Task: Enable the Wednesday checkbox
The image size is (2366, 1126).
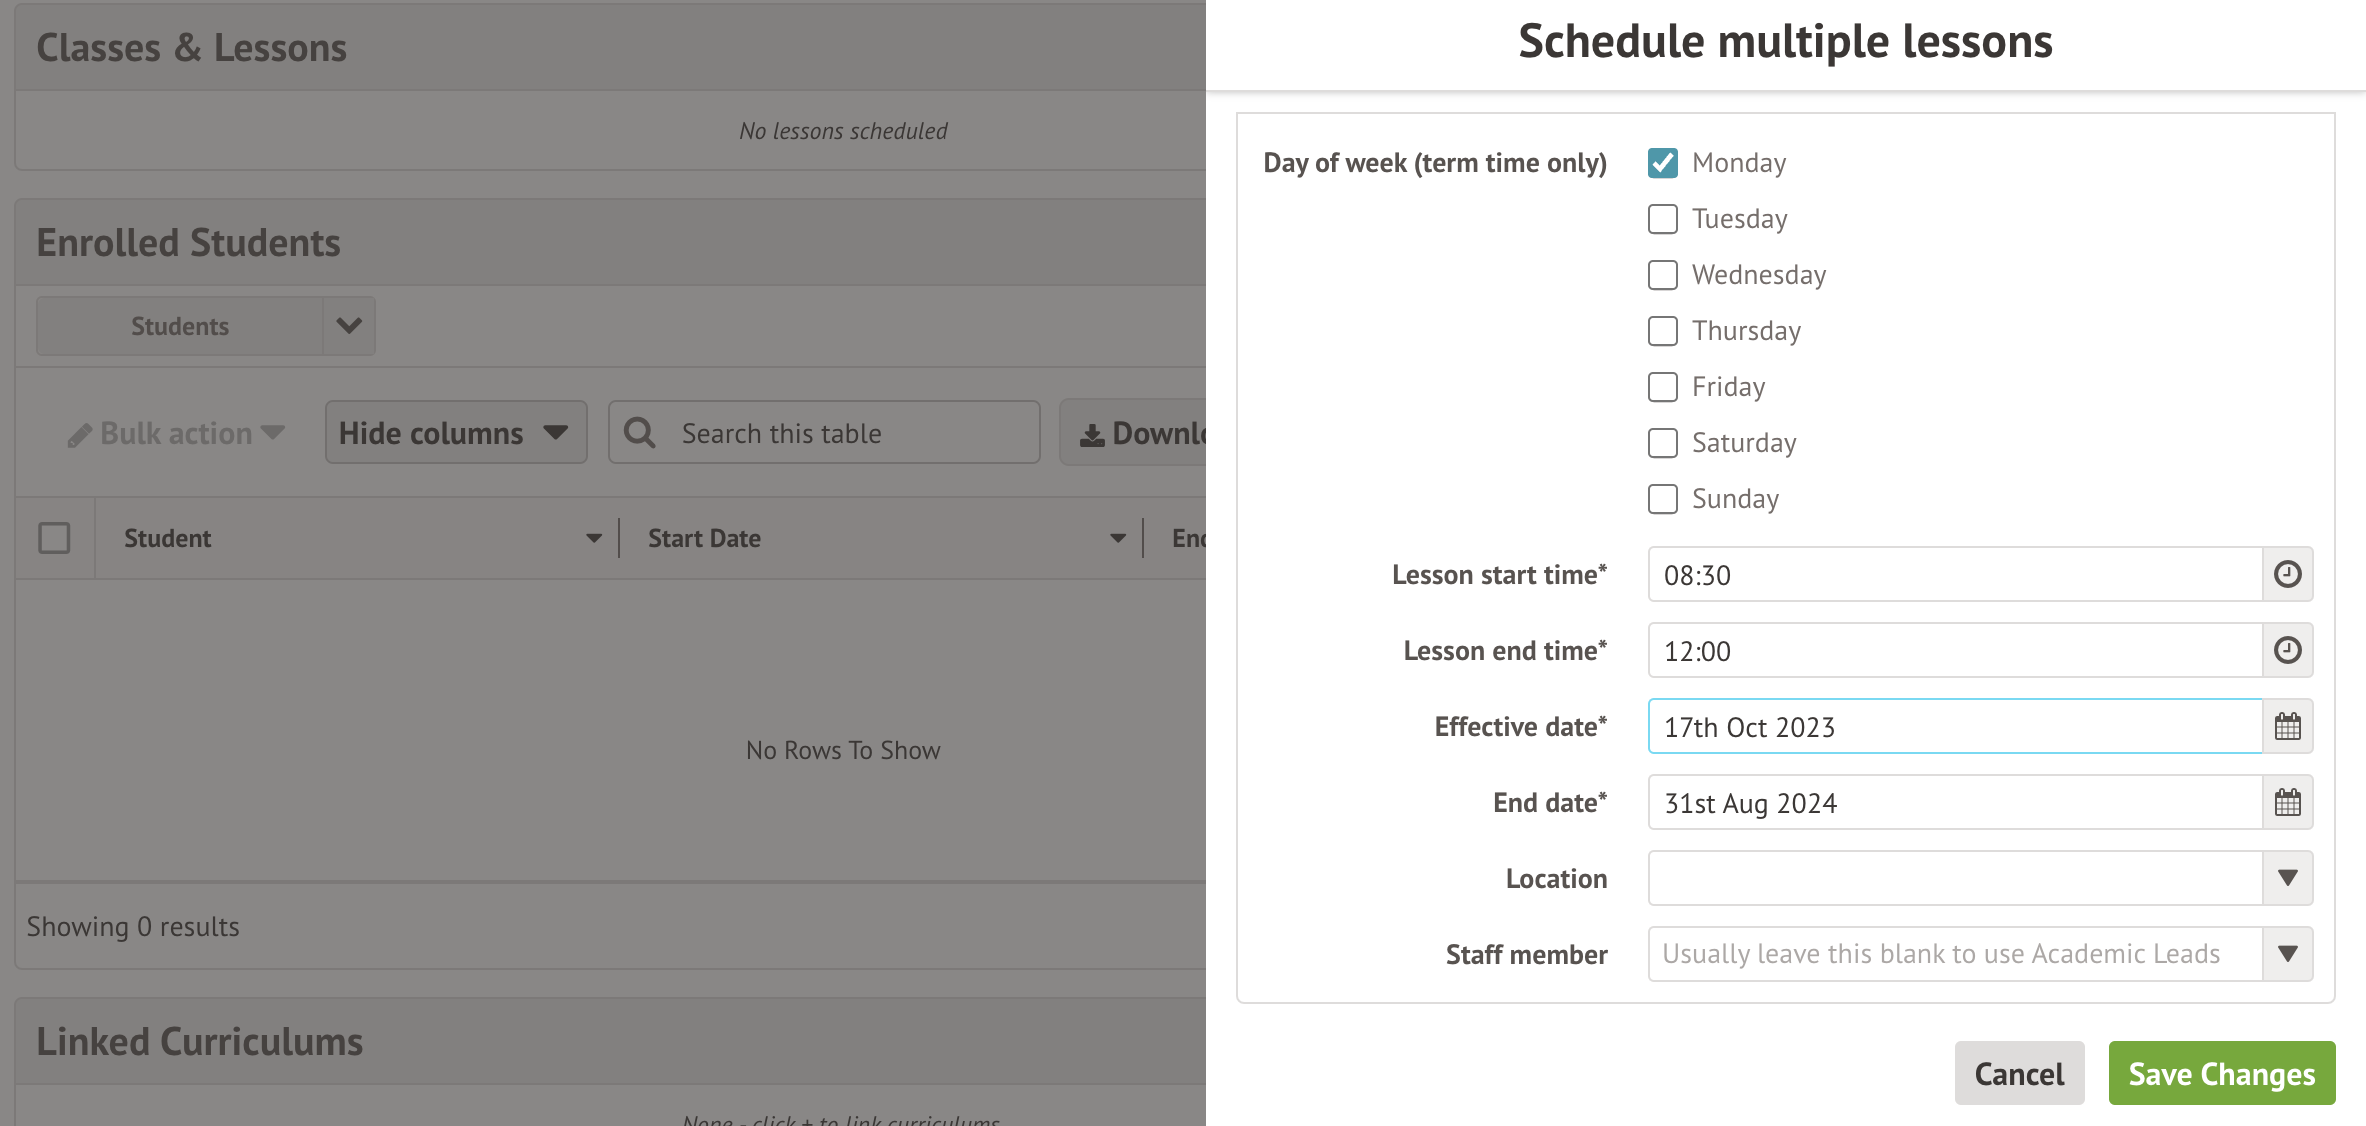Action: [1662, 275]
